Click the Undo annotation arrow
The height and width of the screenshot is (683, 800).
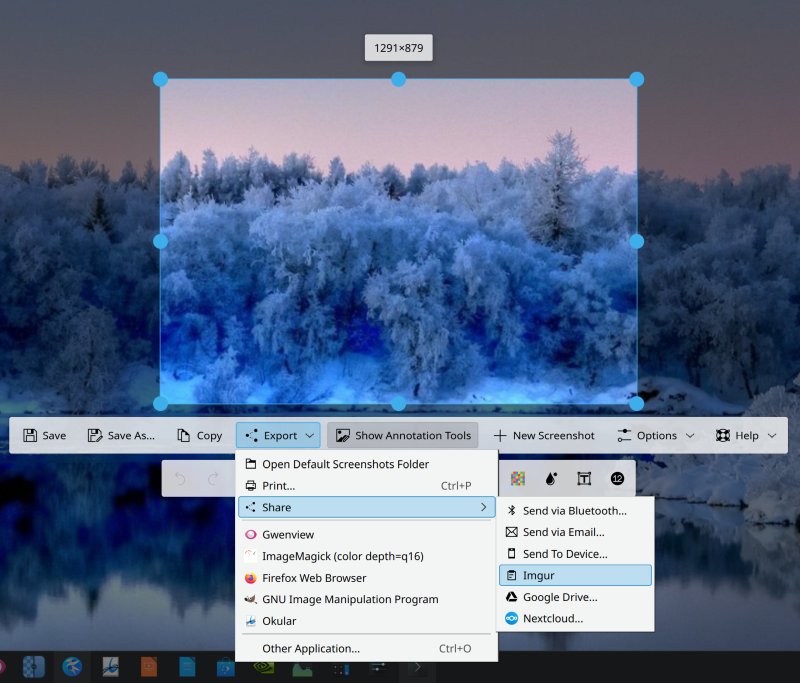[180, 479]
